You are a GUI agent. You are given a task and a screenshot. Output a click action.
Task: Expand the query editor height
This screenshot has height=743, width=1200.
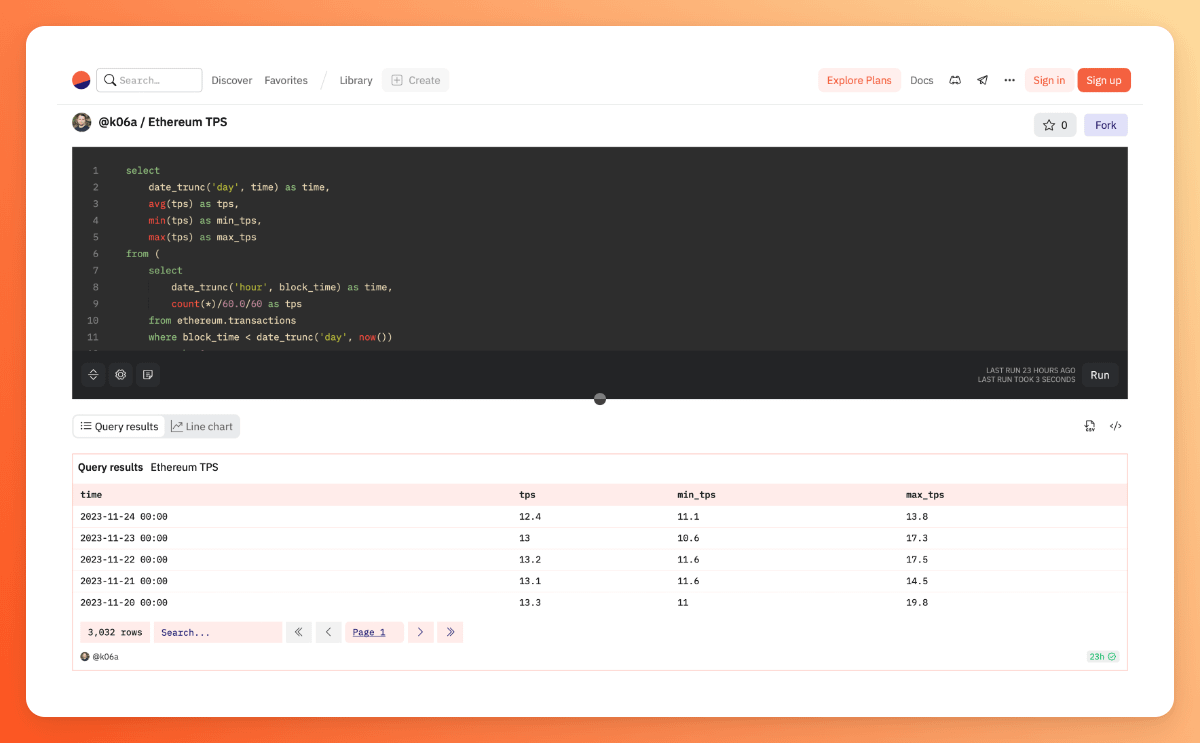pos(93,375)
